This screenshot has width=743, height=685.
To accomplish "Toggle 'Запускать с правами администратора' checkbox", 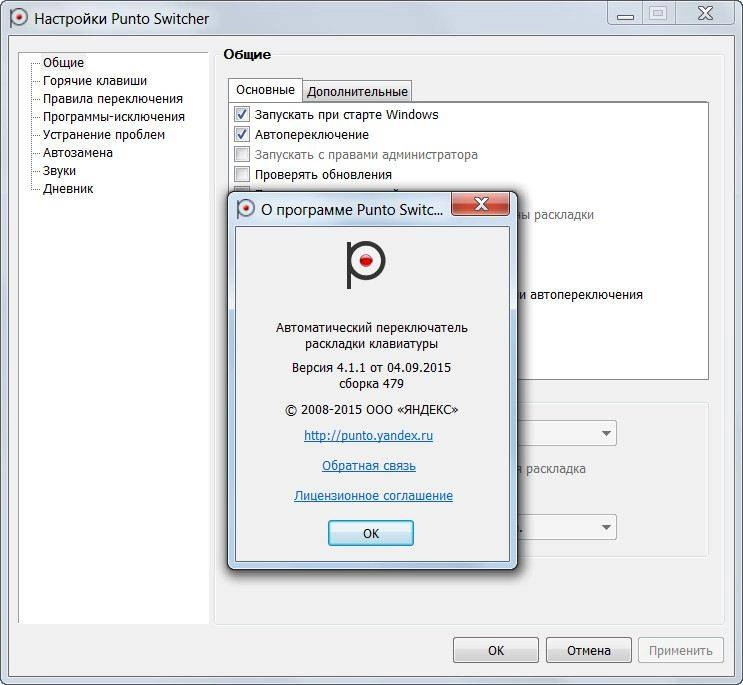I will point(242,154).
